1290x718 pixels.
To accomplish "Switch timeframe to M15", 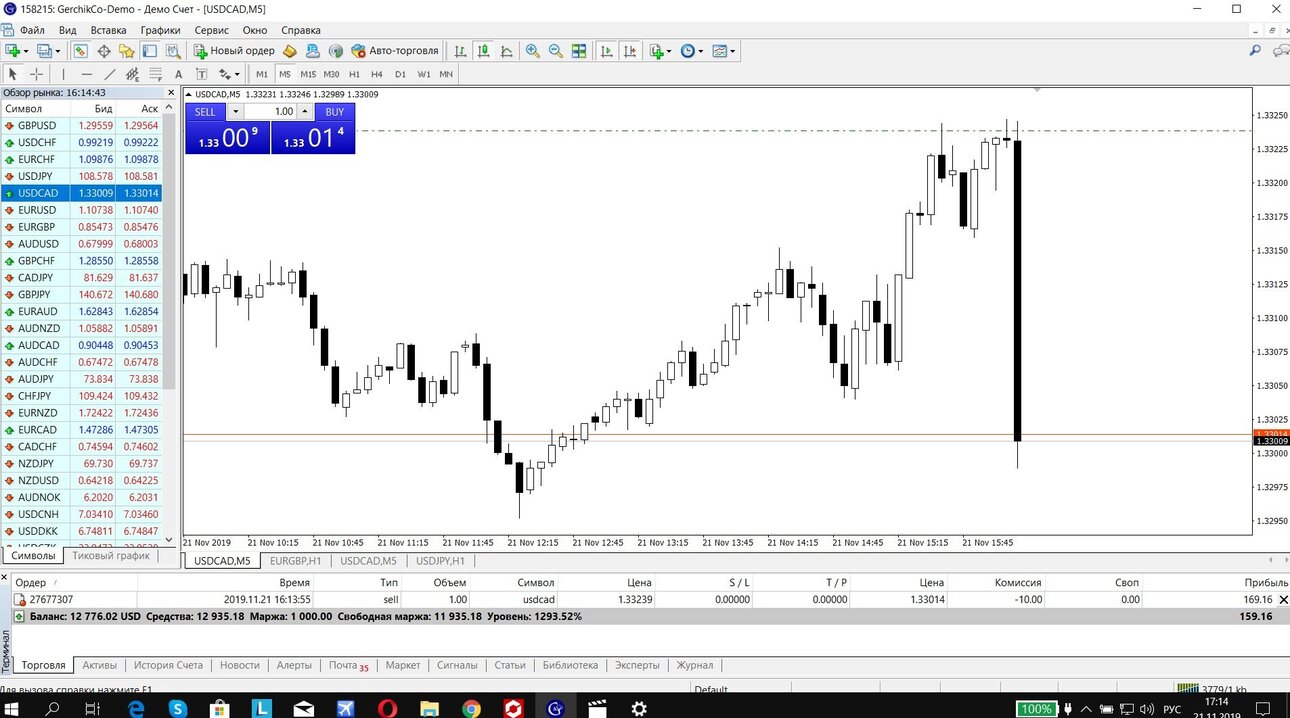I will pos(308,74).
